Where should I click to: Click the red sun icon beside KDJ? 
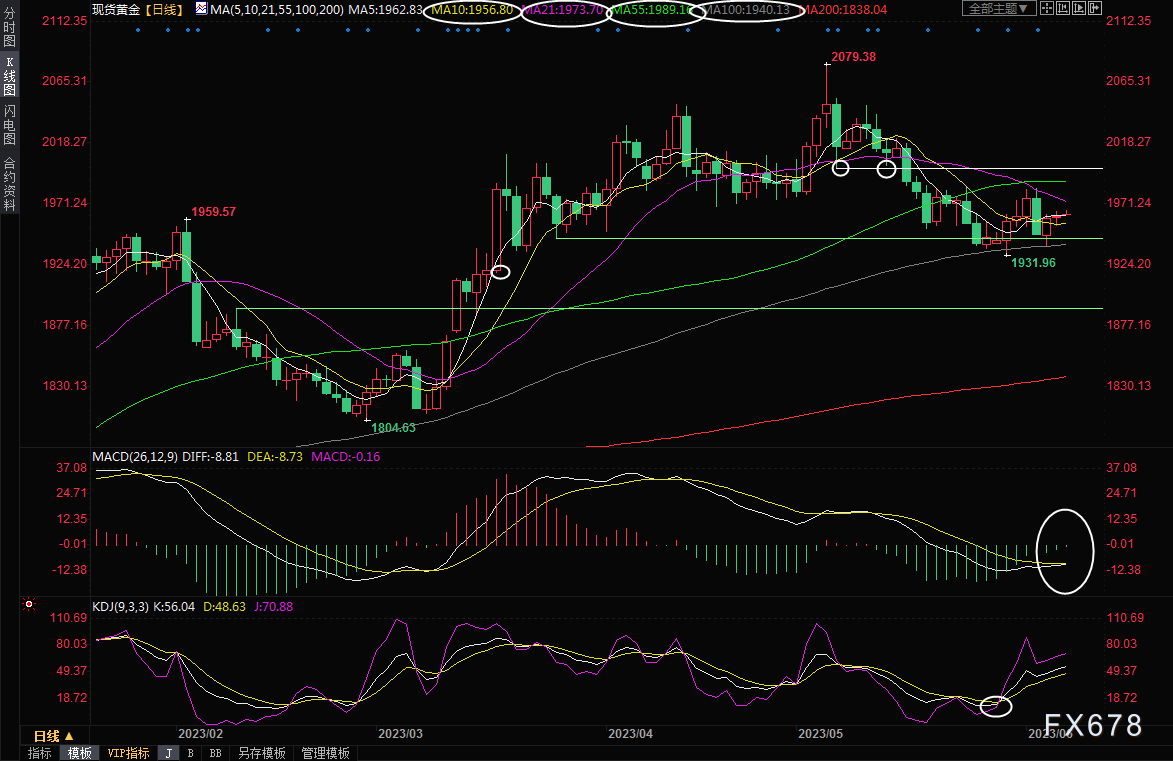[28, 605]
